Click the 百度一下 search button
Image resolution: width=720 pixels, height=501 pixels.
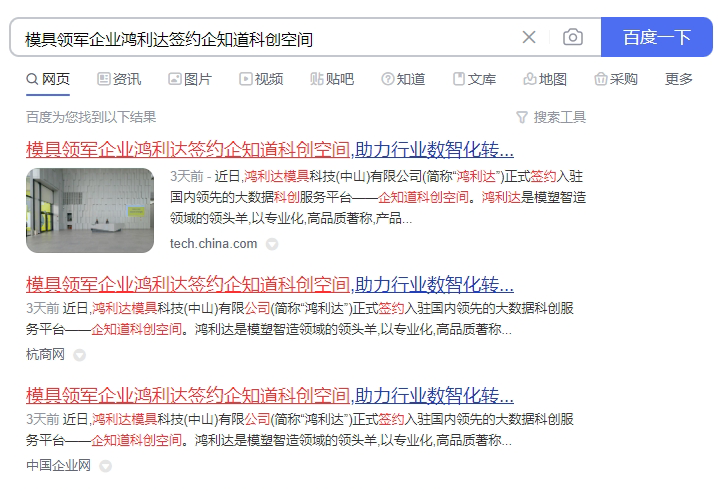pos(657,37)
